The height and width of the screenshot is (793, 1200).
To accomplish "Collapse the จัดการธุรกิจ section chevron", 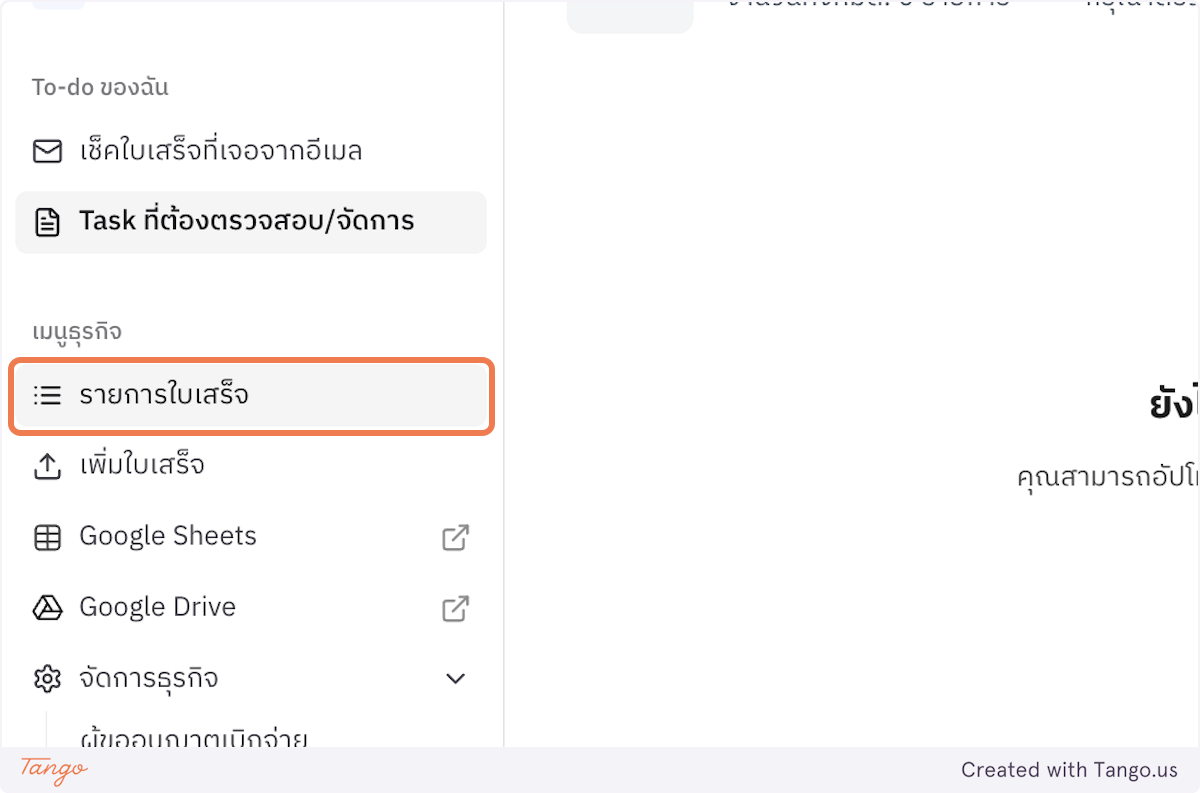I will [455, 678].
